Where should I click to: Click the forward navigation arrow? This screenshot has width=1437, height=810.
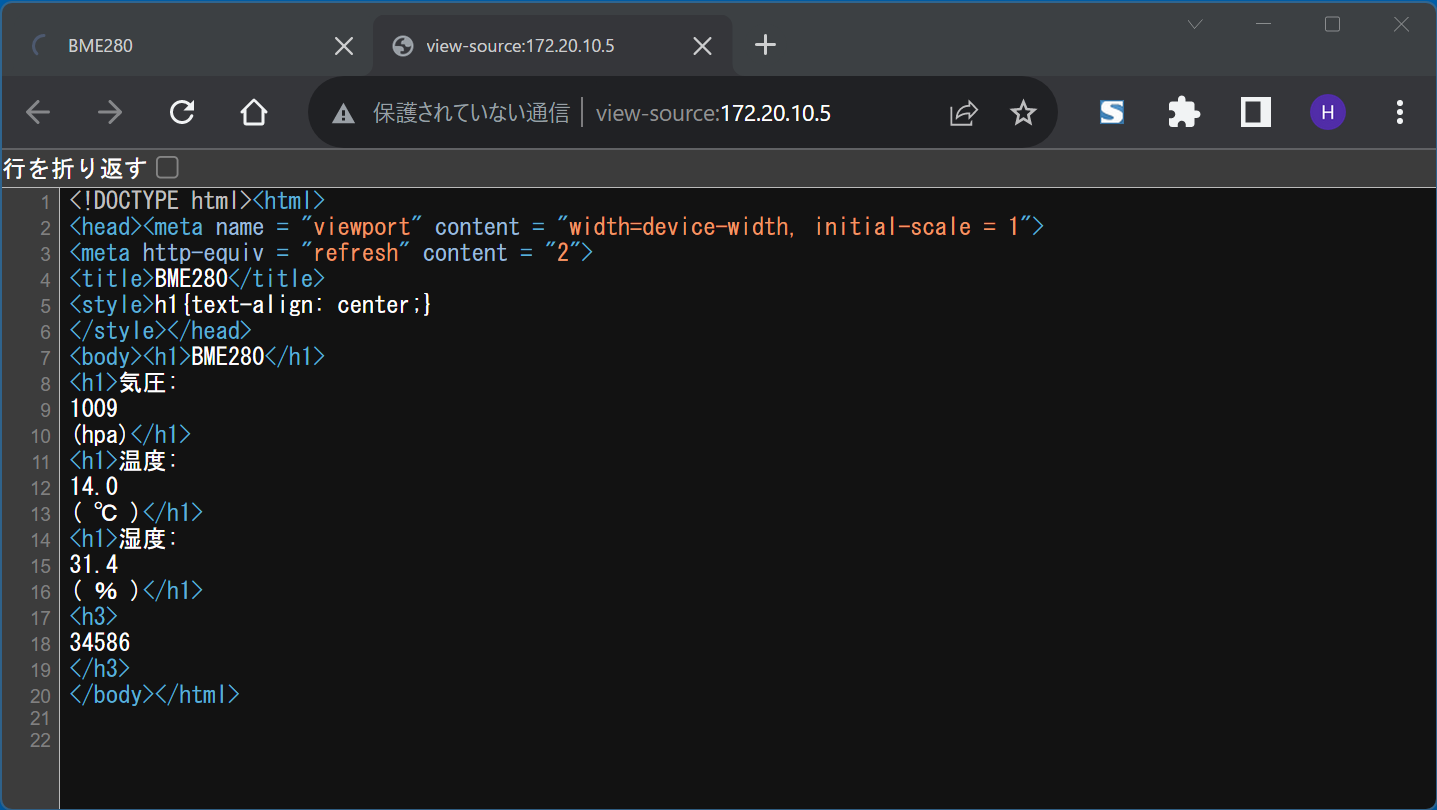[x=109, y=112]
